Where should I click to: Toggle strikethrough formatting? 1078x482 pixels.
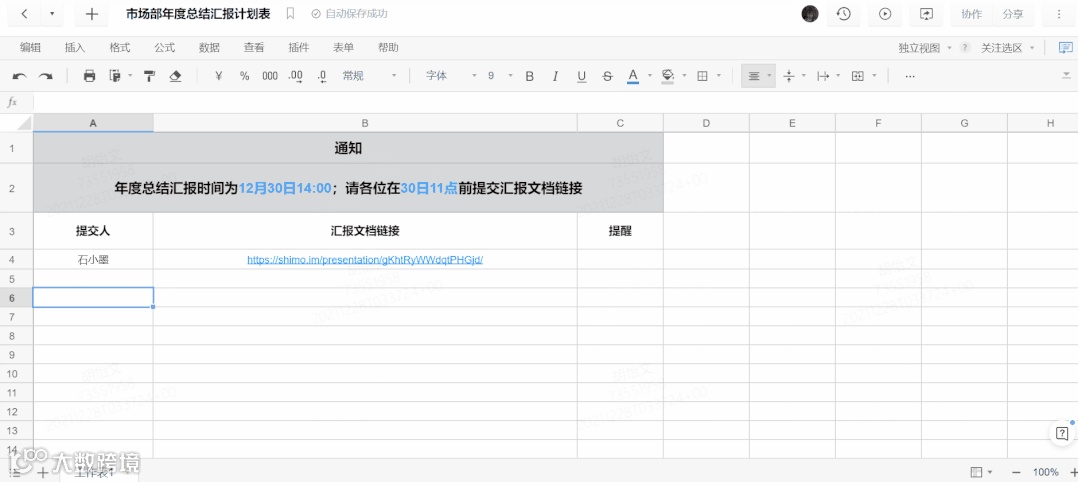(607, 76)
